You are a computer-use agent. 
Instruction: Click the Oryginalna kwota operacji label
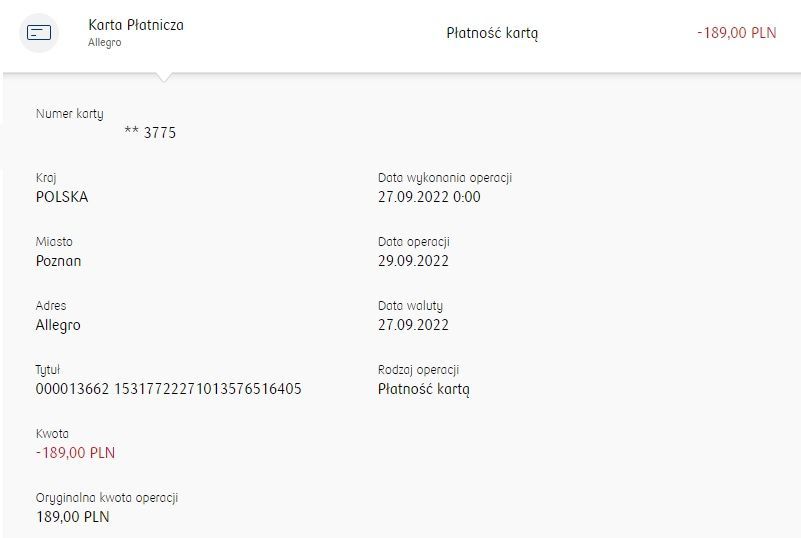coord(107,498)
